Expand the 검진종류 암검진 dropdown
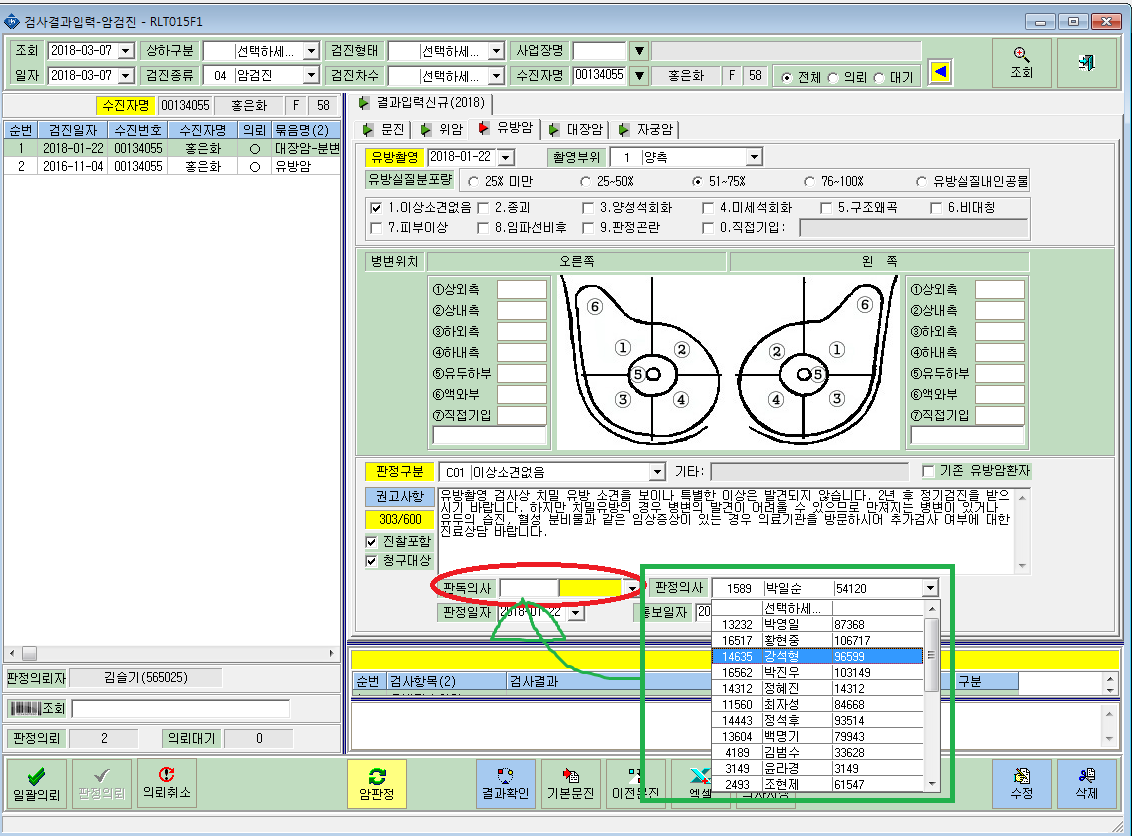1132x836 pixels. point(311,75)
